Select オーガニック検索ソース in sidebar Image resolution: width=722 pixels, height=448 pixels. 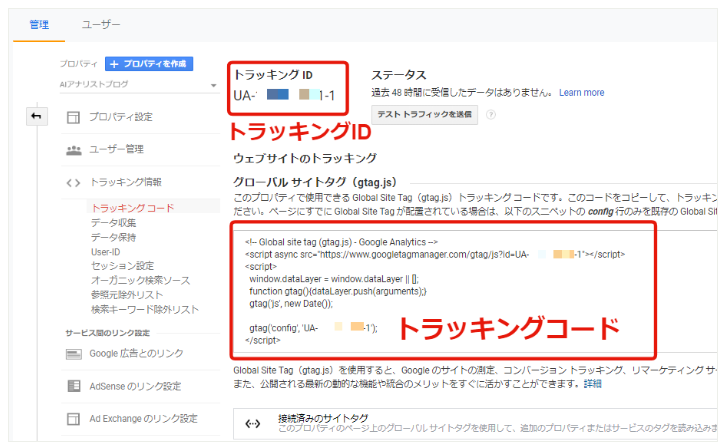(x=140, y=280)
